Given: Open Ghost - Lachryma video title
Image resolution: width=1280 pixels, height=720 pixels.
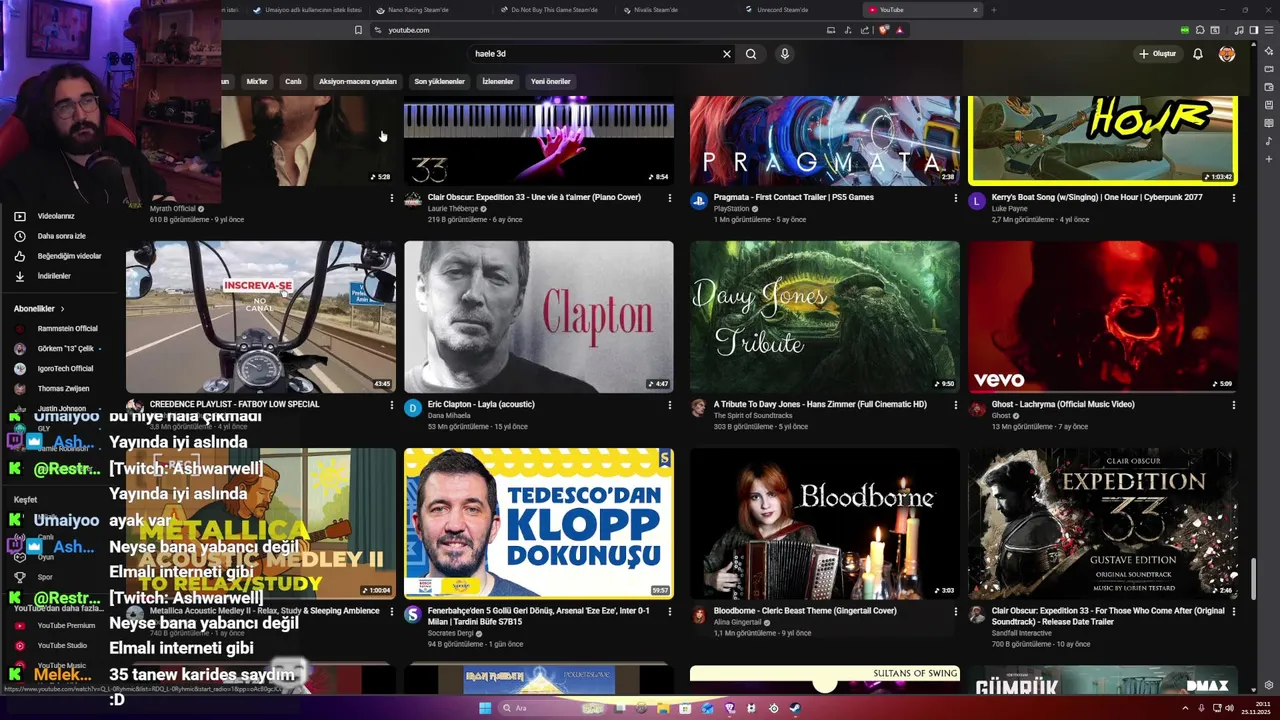Looking at the screenshot, I should (1063, 404).
